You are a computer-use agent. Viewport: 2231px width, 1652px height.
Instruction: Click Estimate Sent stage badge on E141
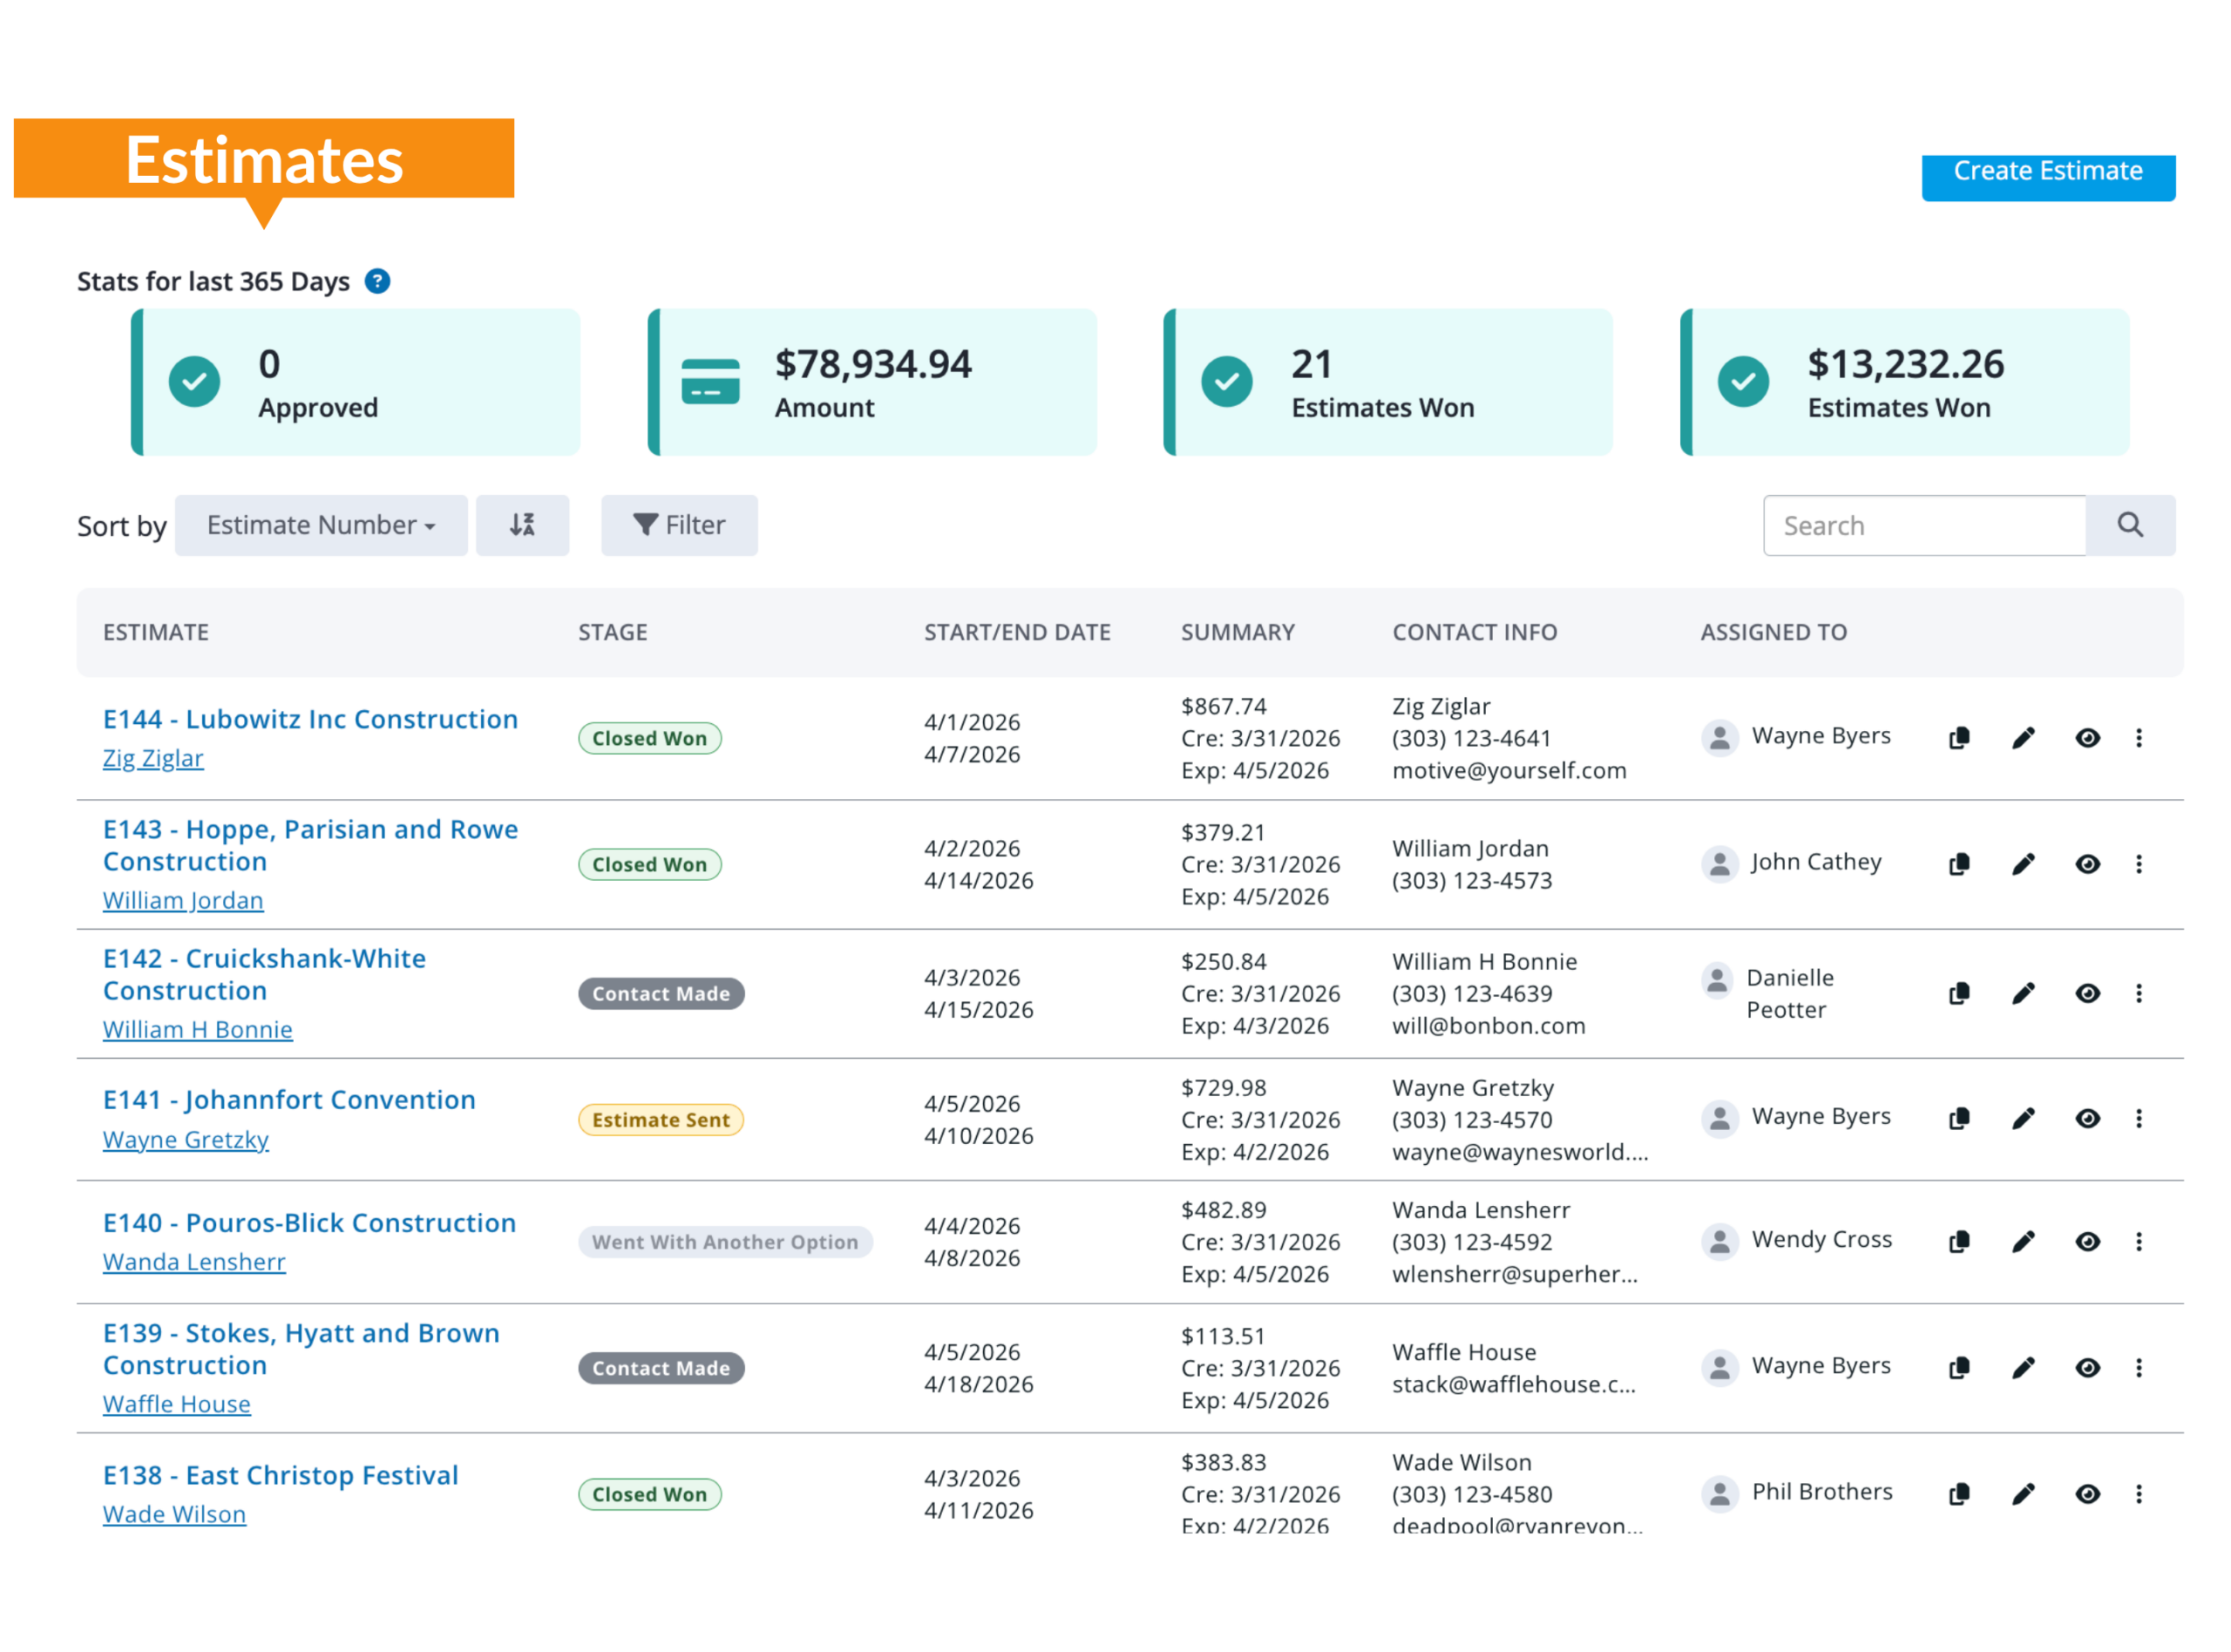point(660,1120)
